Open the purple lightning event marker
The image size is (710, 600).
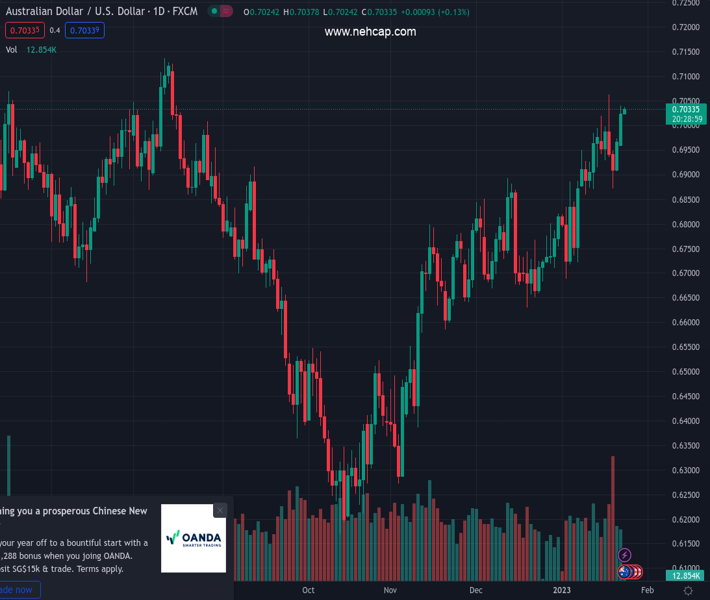coord(625,555)
